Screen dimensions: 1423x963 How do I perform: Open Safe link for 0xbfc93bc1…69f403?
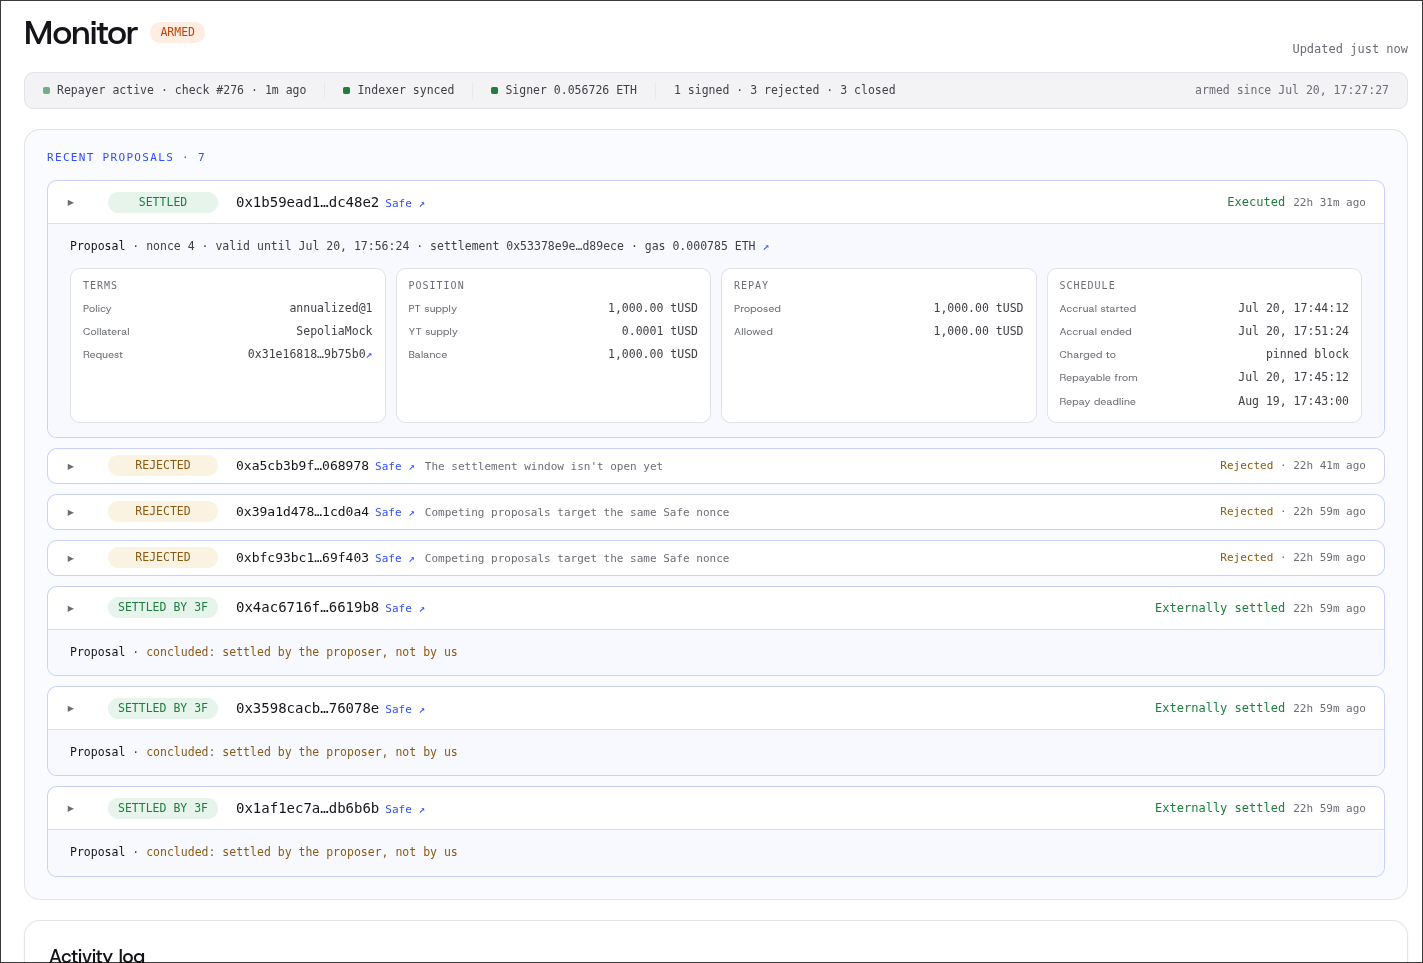click(395, 558)
